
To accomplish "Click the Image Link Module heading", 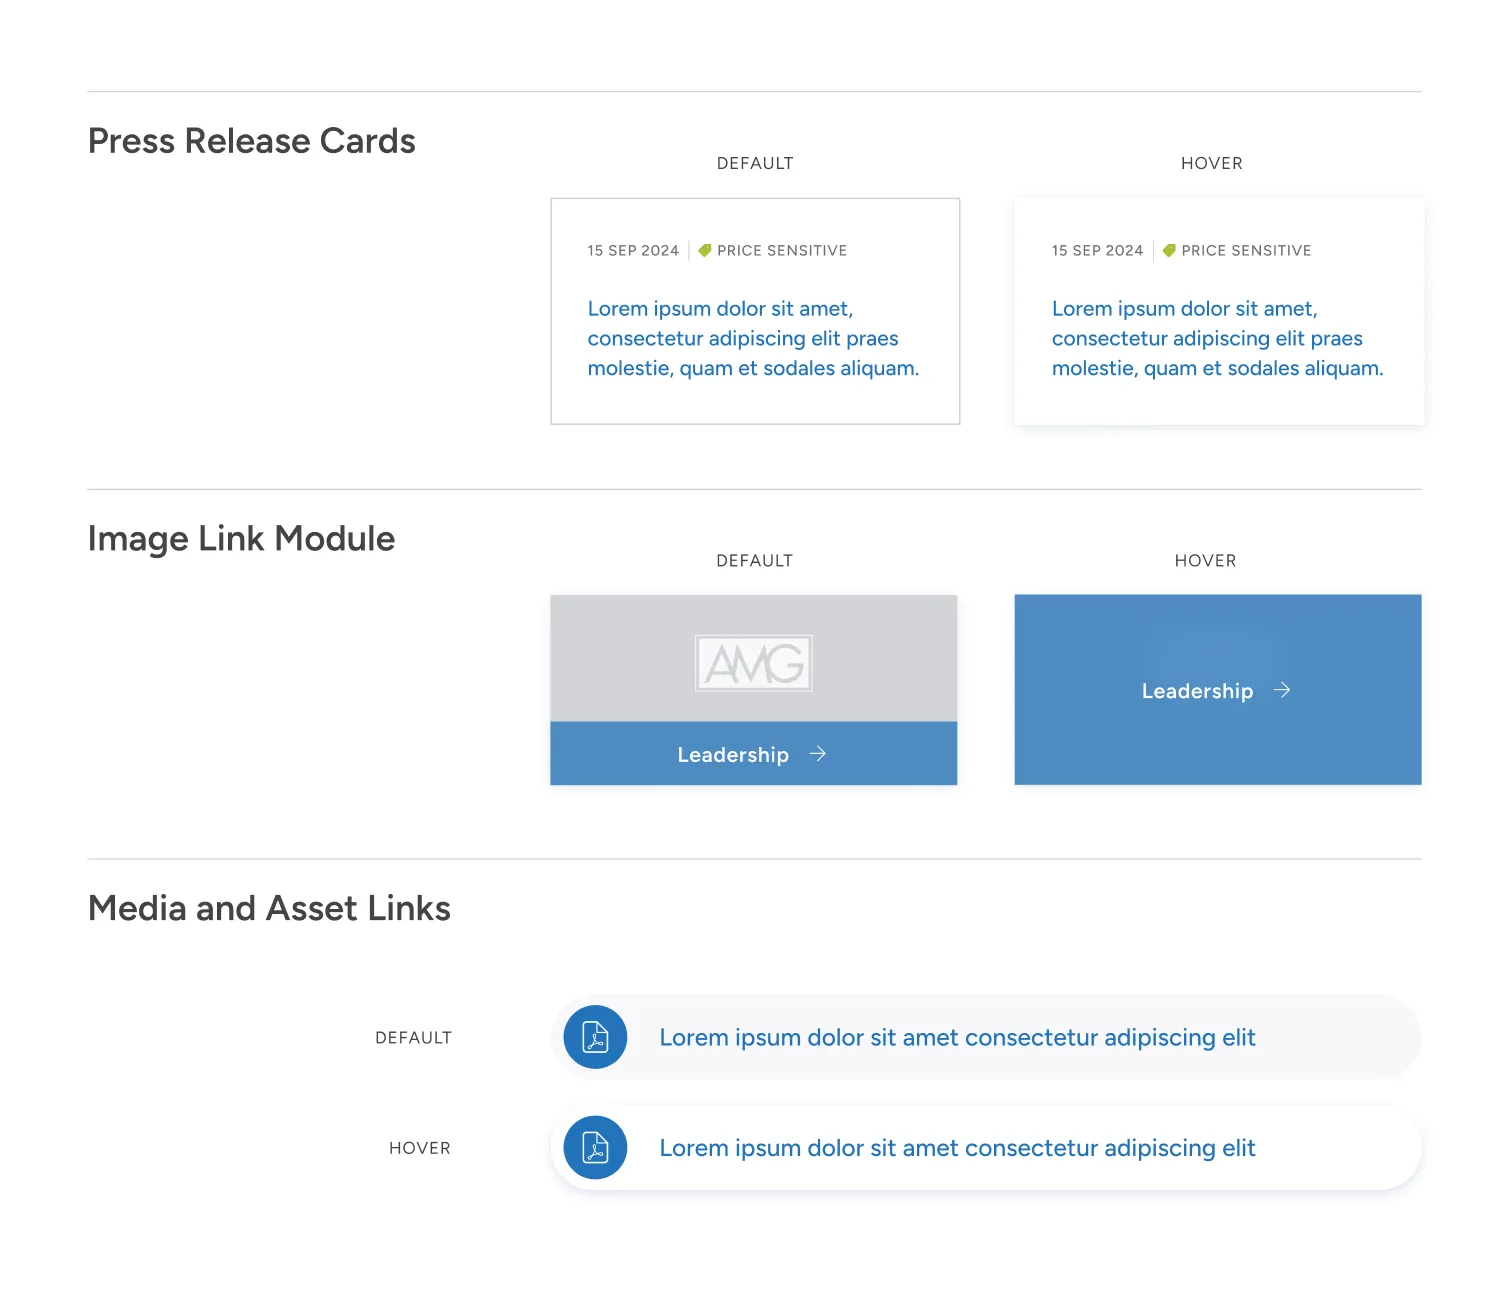I will click(x=240, y=538).
